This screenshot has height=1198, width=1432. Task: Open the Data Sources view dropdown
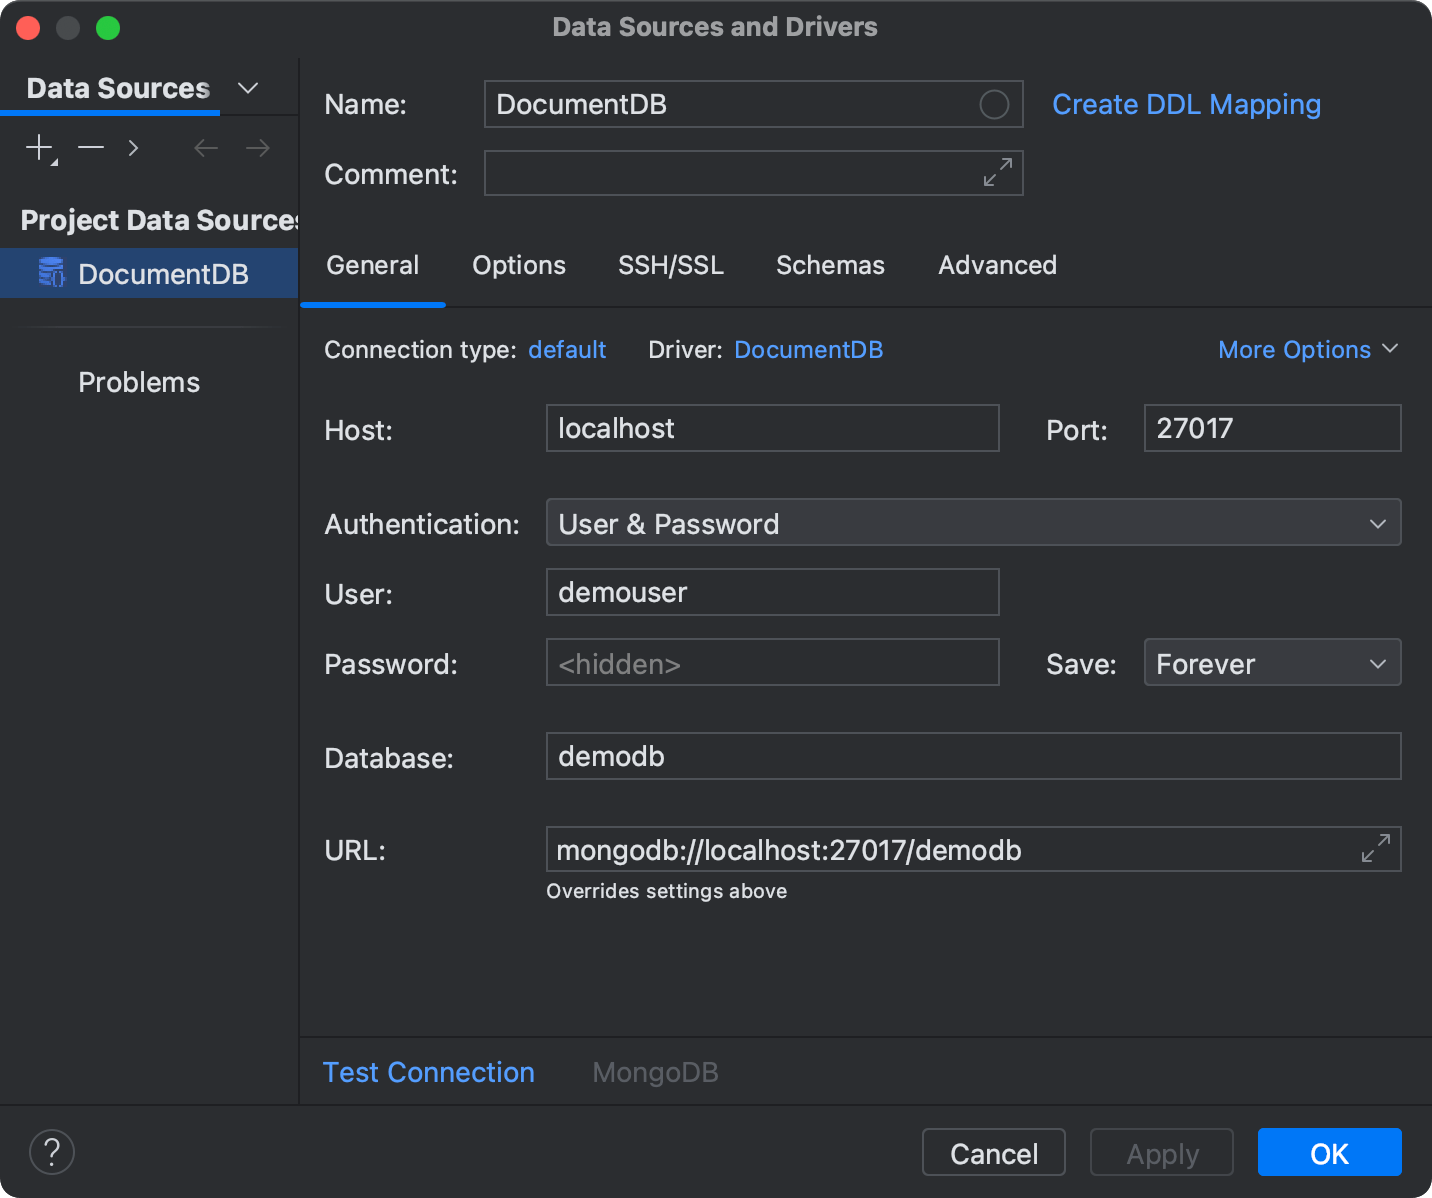(x=247, y=88)
